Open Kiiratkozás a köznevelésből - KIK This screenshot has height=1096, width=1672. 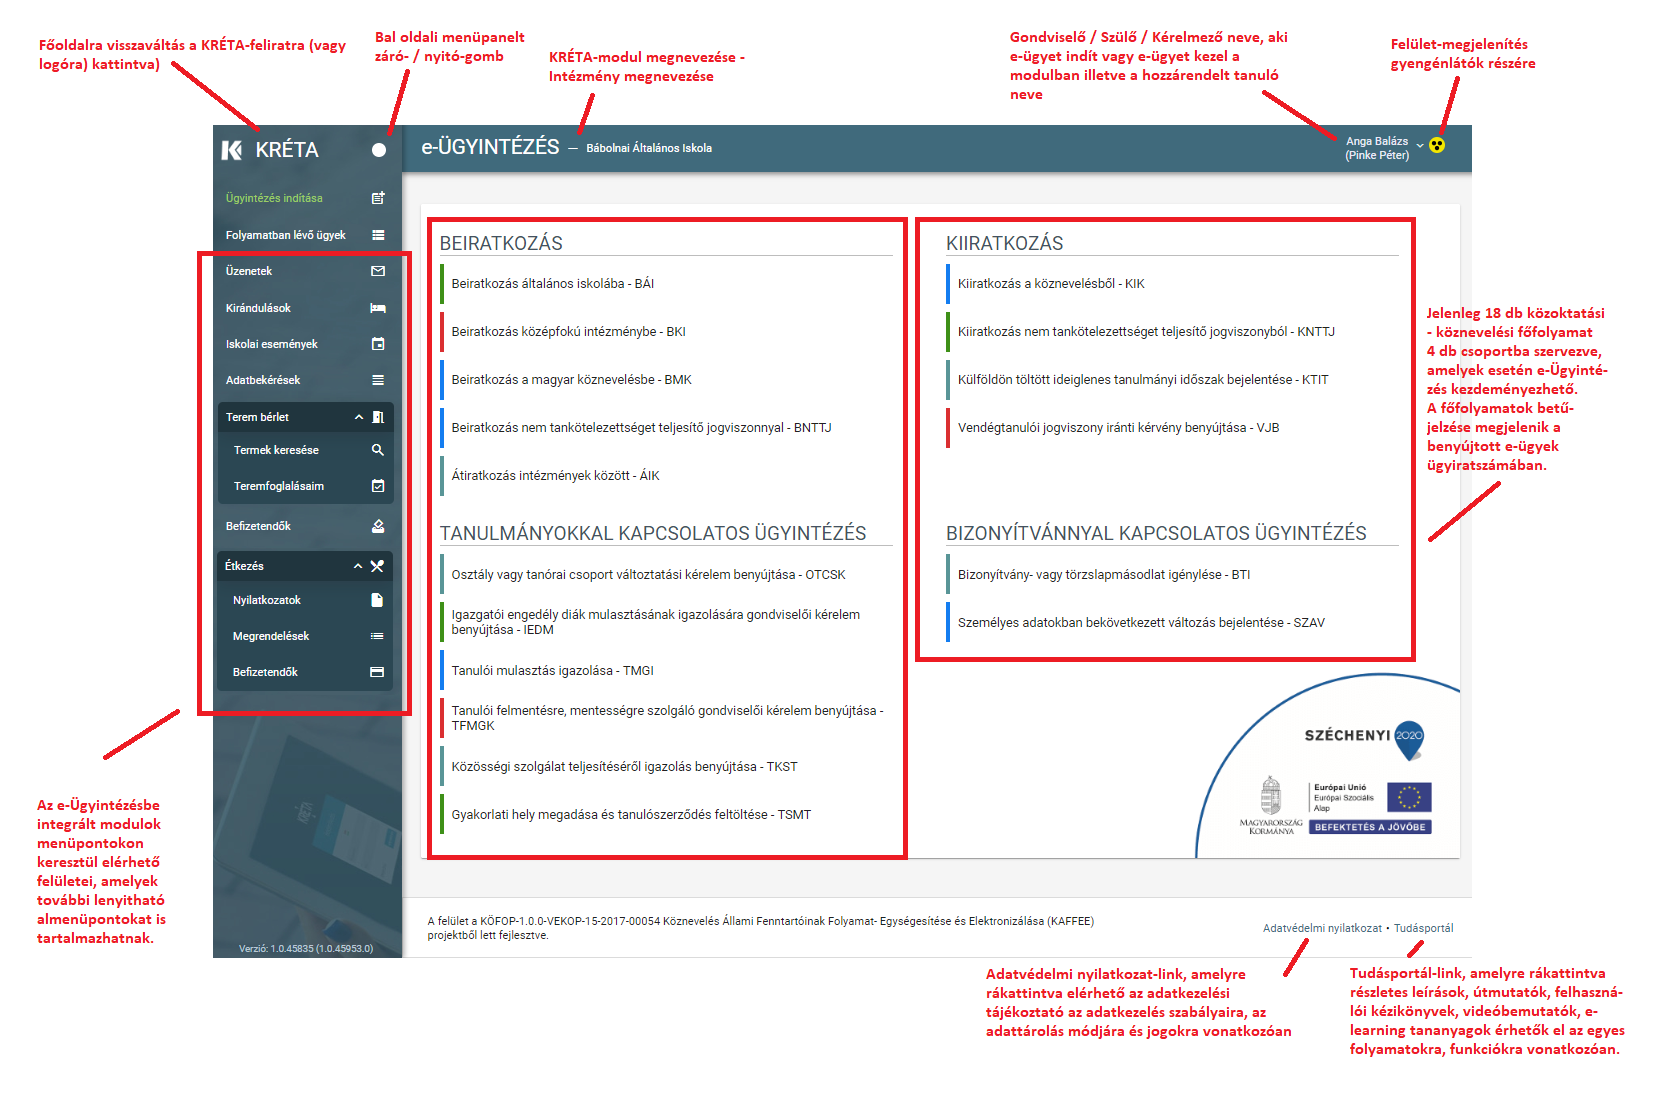point(1051,284)
